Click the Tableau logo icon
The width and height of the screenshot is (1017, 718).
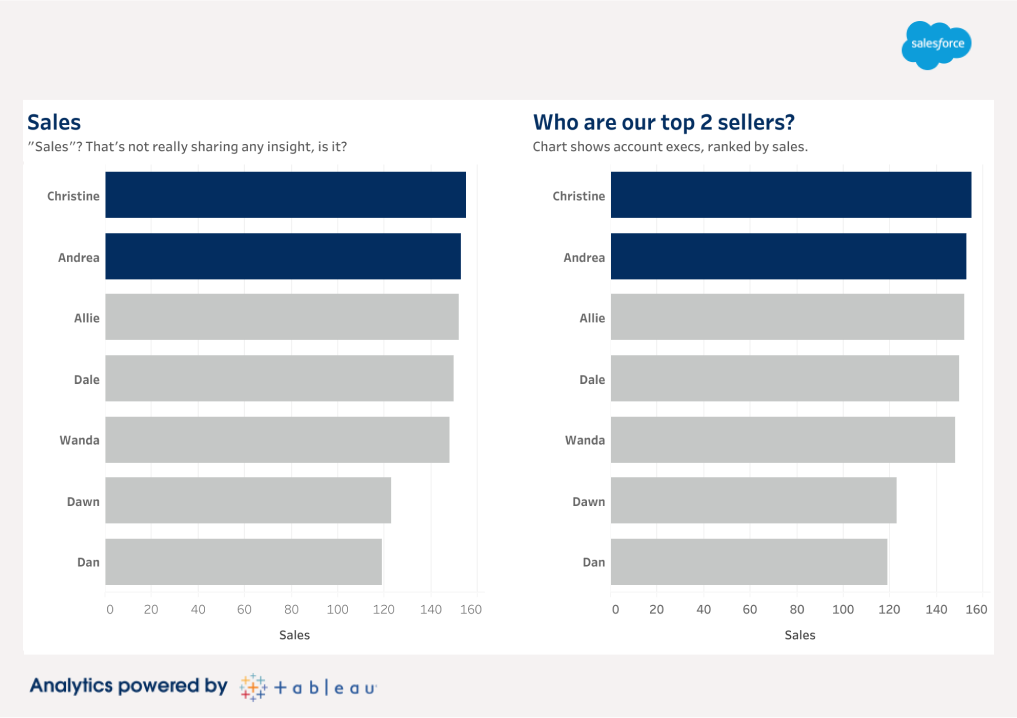[253, 687]
